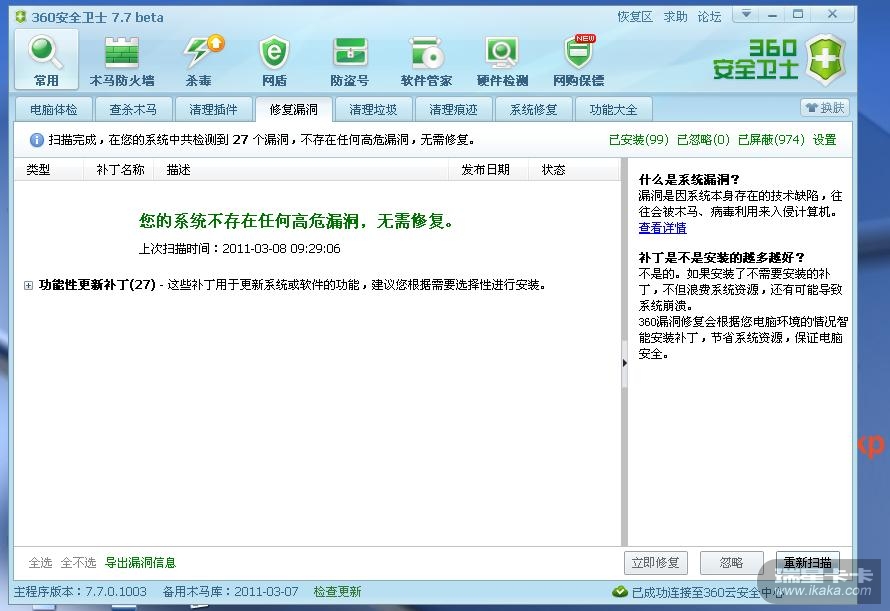Open the 已安装(99) list

coord(639,140)
